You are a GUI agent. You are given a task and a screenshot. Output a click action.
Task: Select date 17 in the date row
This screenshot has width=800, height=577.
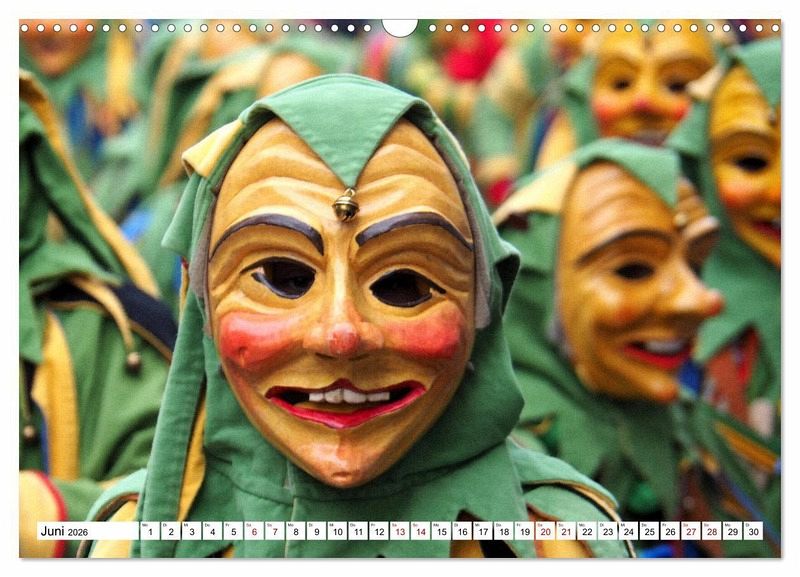tap(483, 531)
